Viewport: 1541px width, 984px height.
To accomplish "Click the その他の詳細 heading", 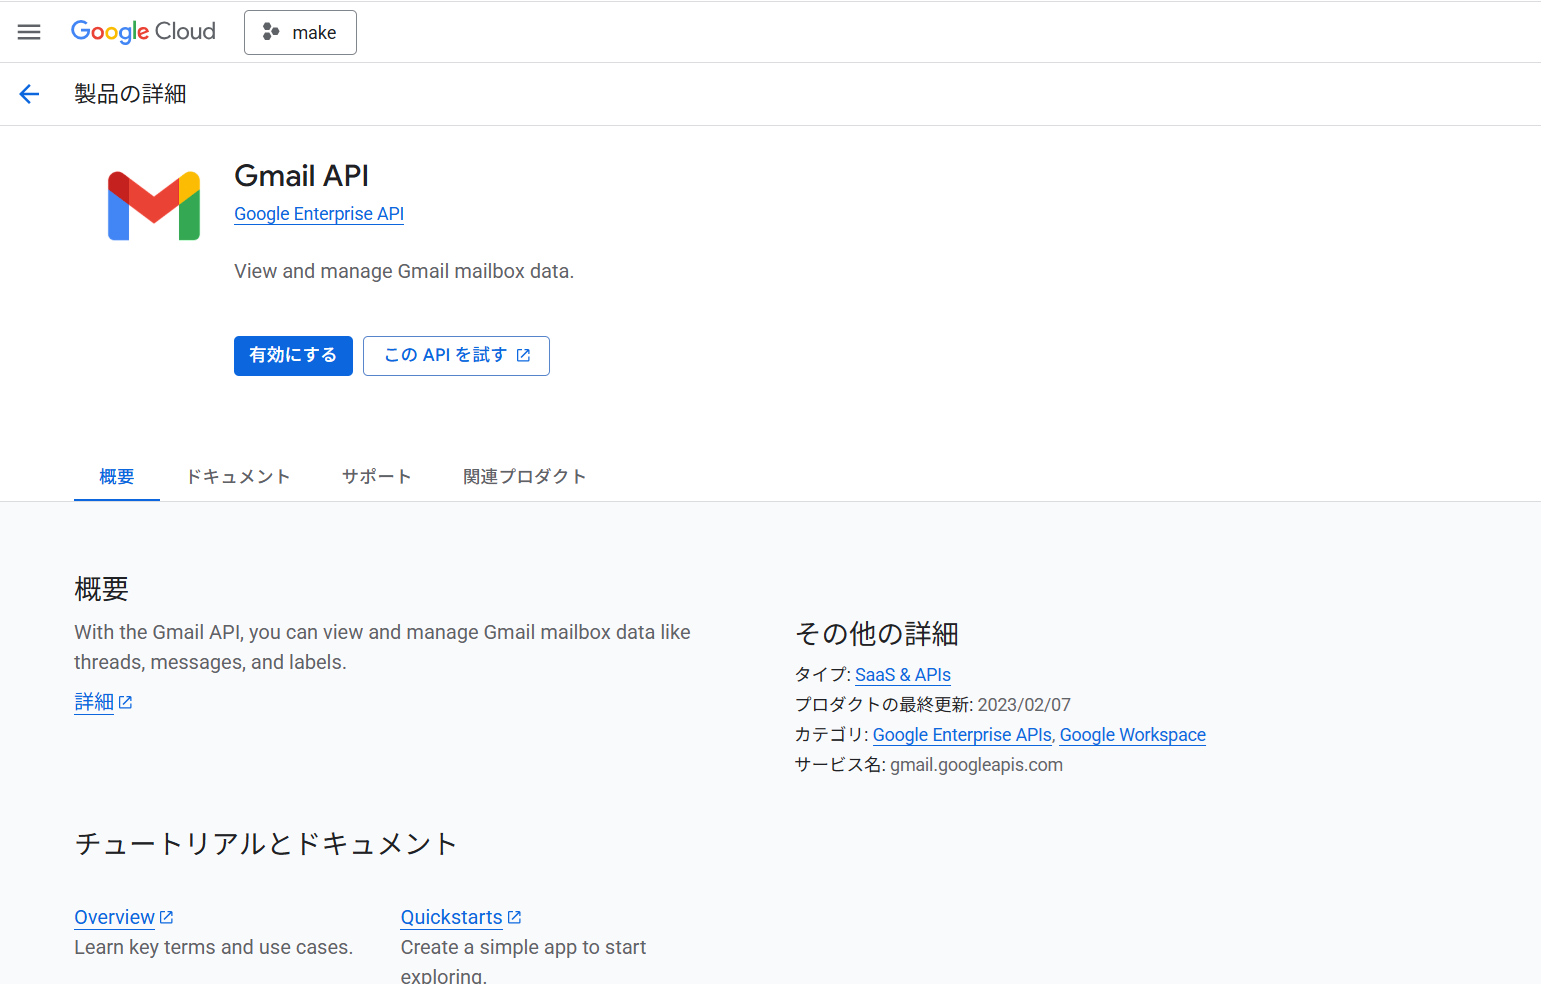I will point(877,634).
